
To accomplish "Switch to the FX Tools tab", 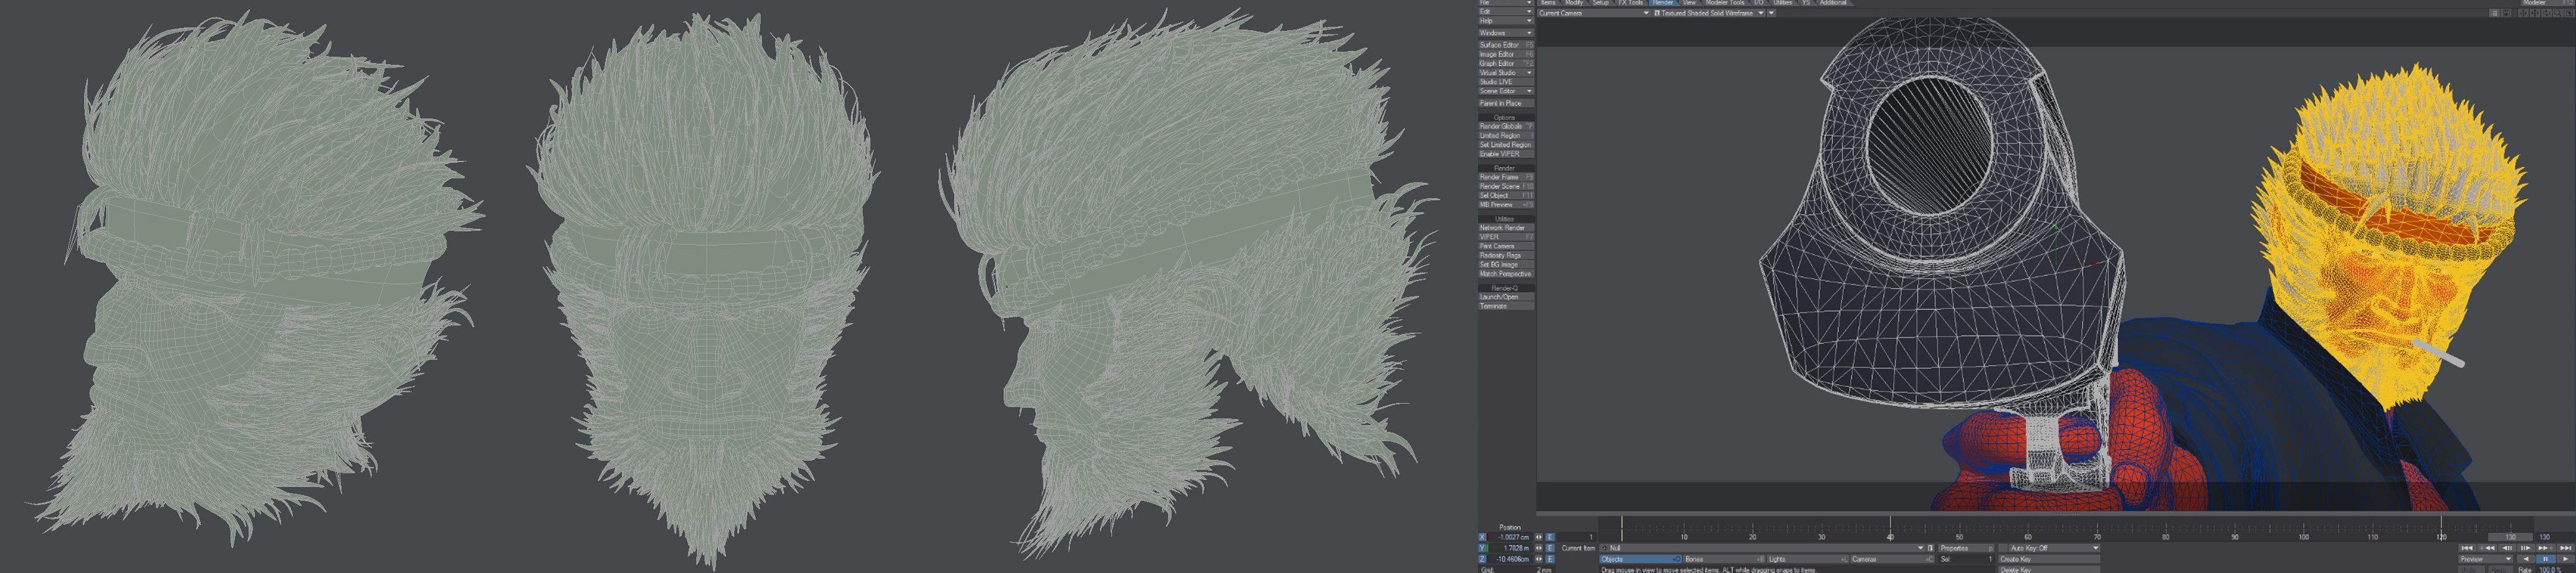I will click(1631, 3).
